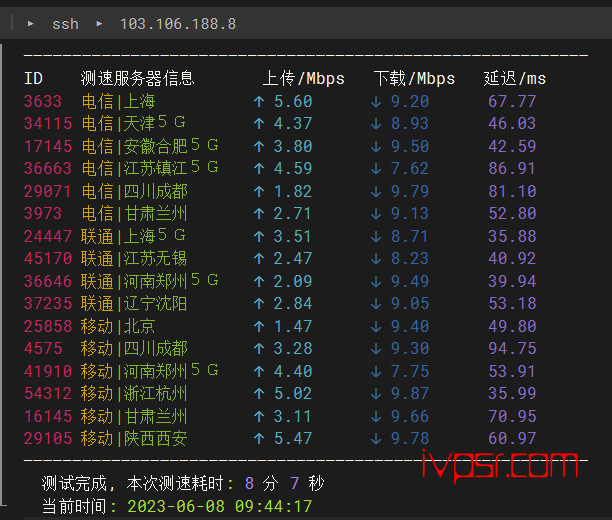Click server ID 36646

(x=48, y=281)
